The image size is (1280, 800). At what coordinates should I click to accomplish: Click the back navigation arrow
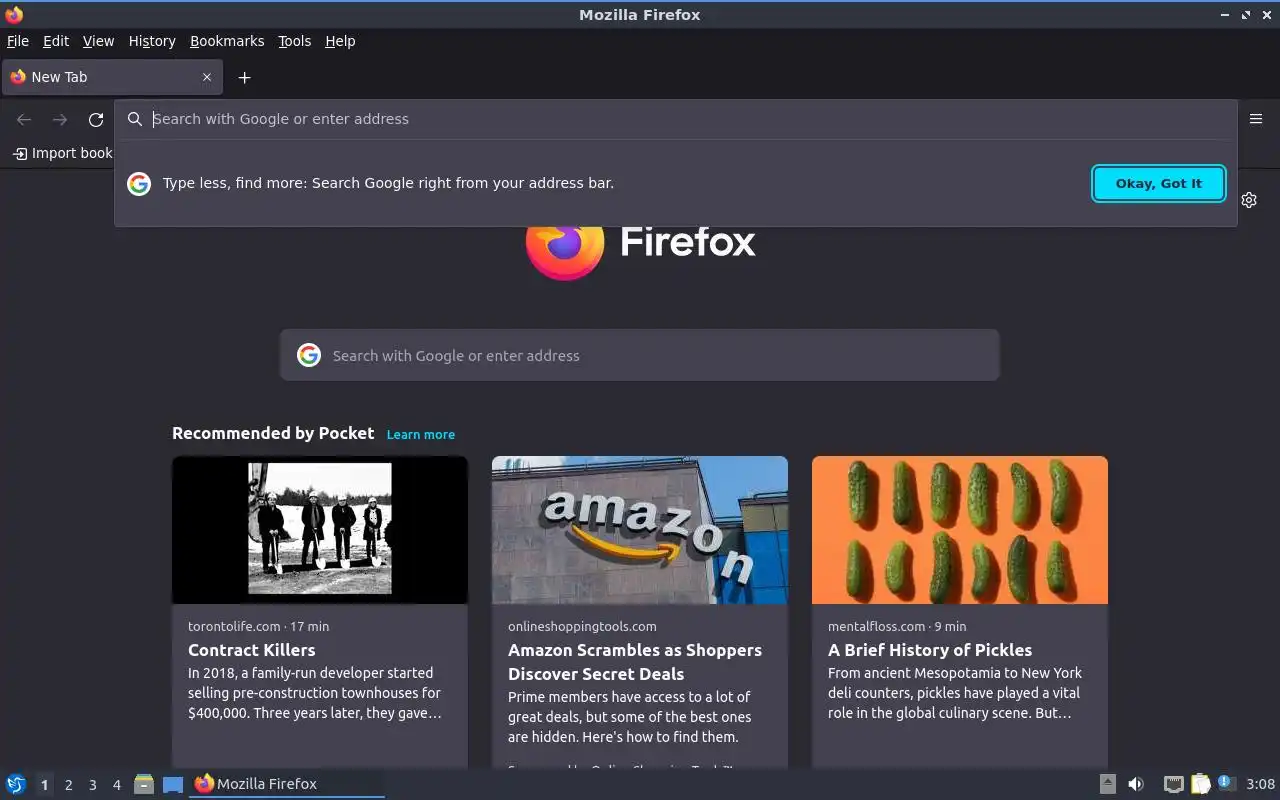pyautogui.click(x=24, y=119)
